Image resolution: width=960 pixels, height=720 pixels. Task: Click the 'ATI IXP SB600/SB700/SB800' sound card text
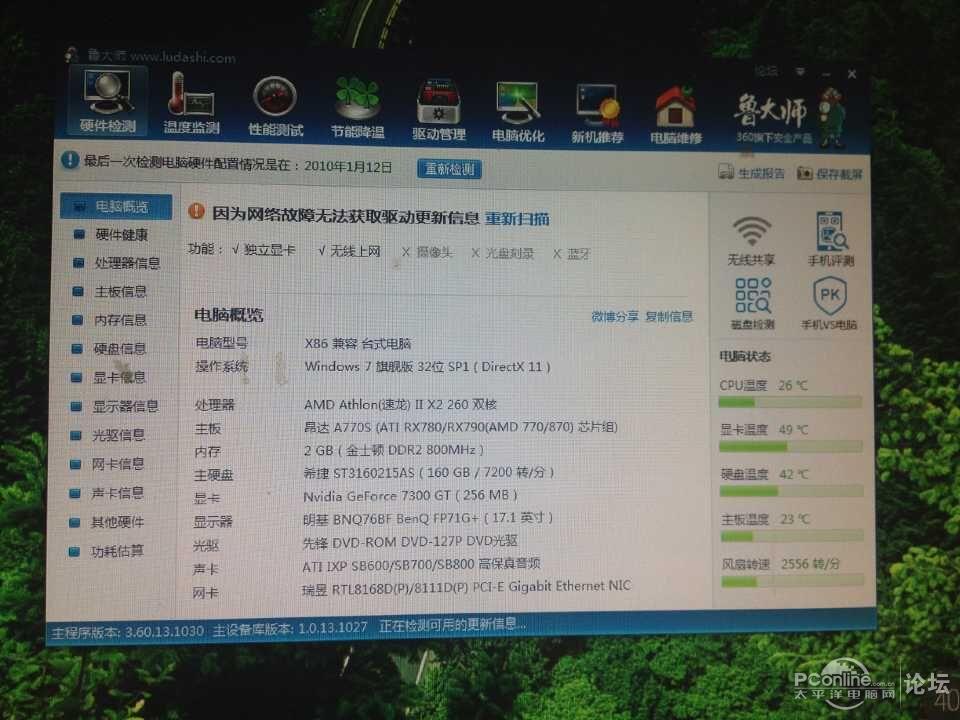tap(388, 566)
